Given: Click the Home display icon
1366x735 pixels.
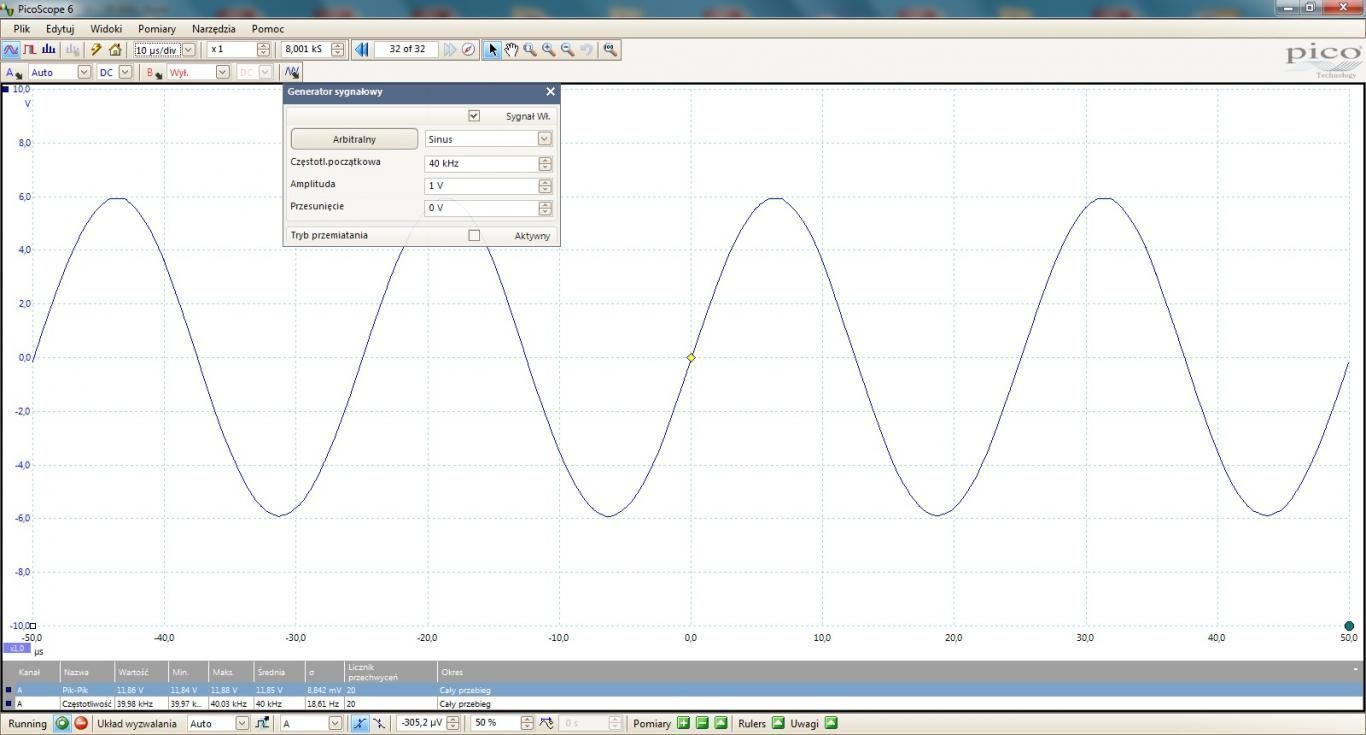Looking at the screenshot, I should tap(115, 49).
